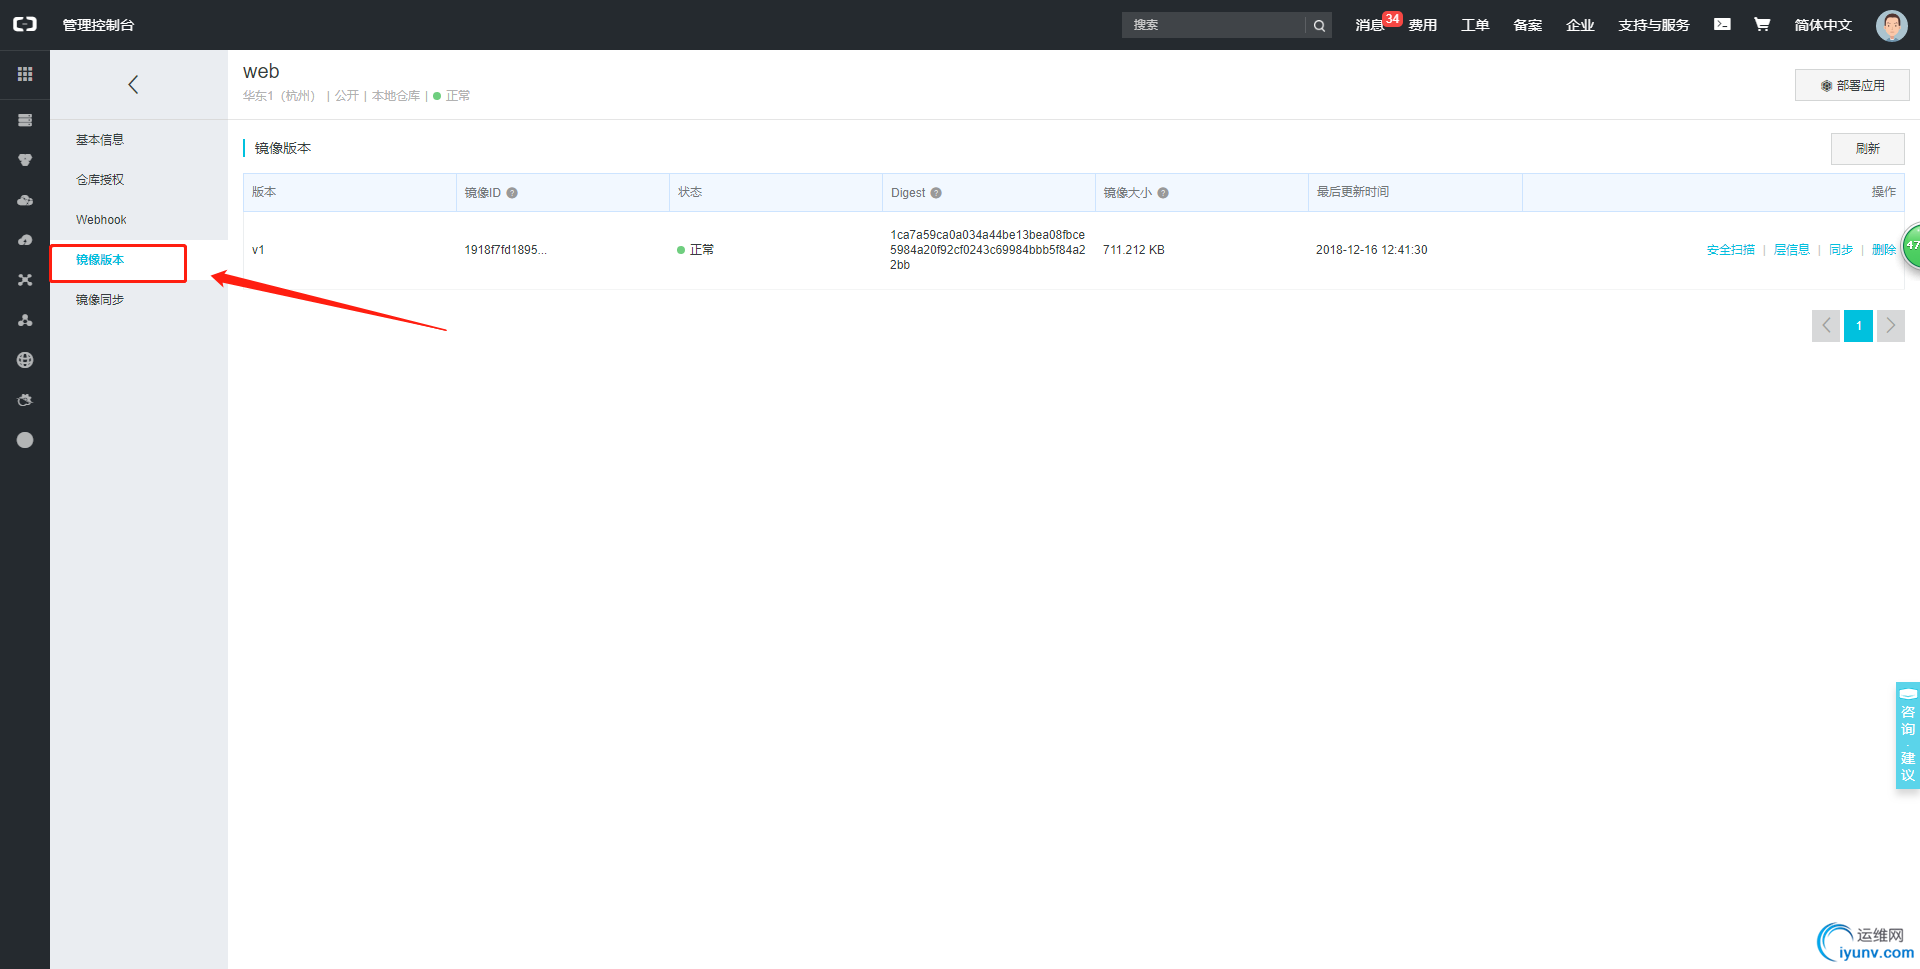Click the 部署应用 button

[x=1852, y=85]
